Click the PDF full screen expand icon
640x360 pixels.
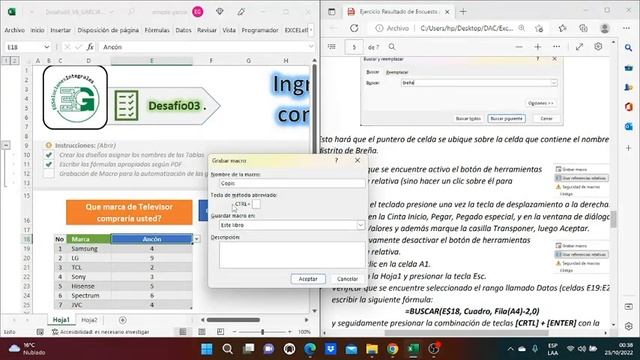pyautogui.click(x=579, y=47)
